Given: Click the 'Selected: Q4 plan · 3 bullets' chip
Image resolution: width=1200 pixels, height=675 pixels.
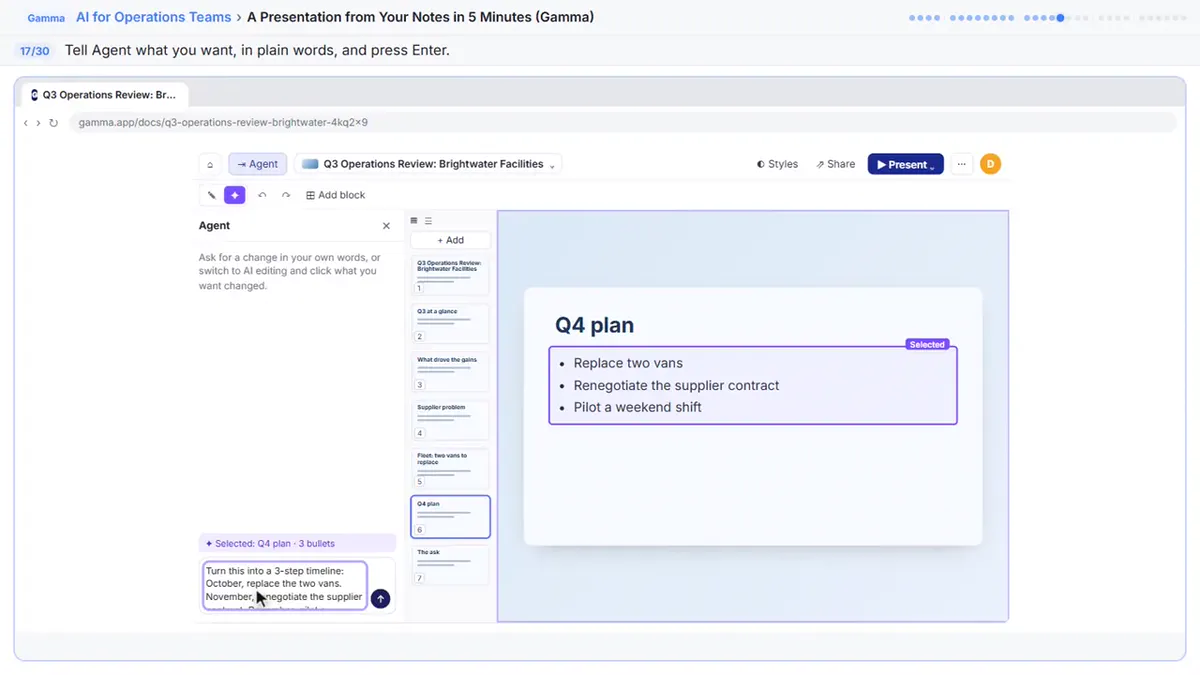Looking at the screenshot, I should coord(297,544).
